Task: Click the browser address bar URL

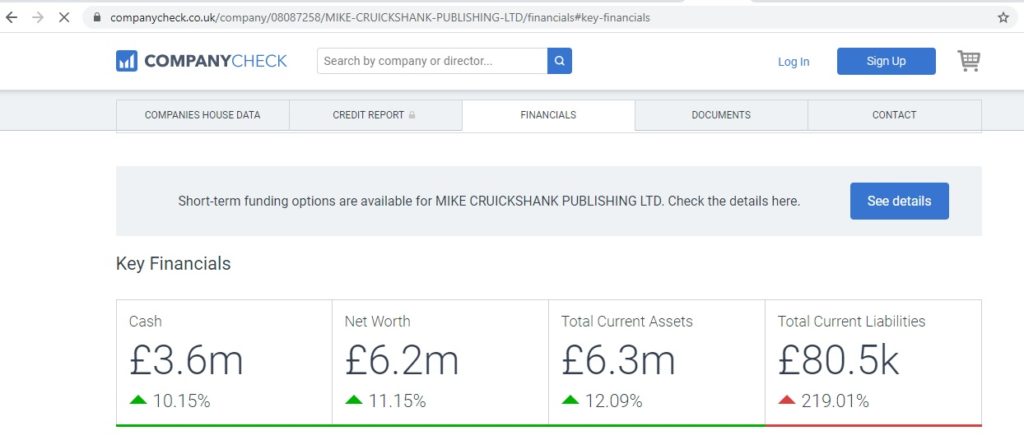Action: pyautogui.click(x=380, y=18)
